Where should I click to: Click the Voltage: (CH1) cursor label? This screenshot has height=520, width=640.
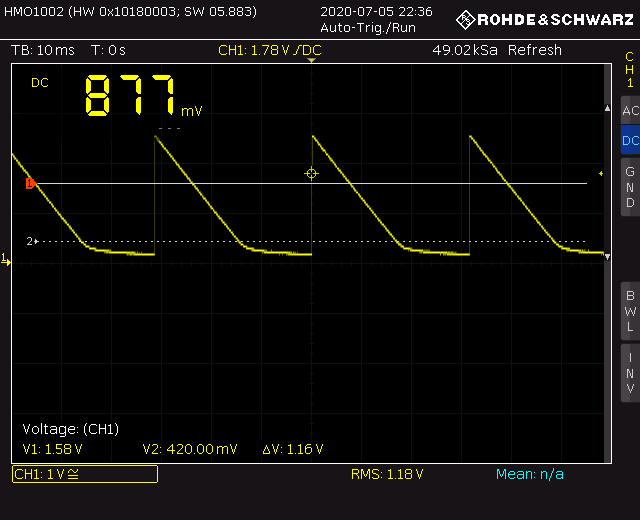[x=71, y=429]
